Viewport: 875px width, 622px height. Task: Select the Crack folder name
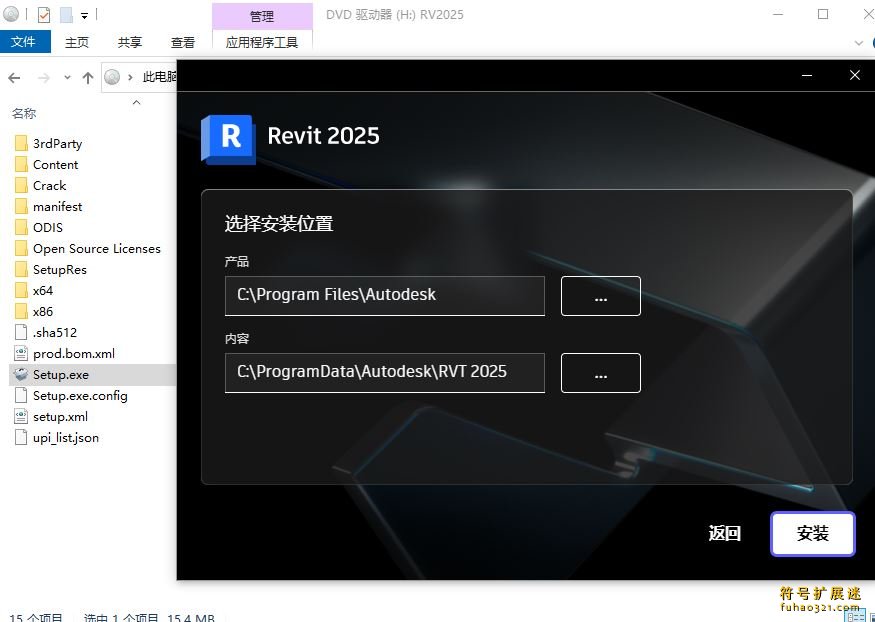click(x=50, y=186)
